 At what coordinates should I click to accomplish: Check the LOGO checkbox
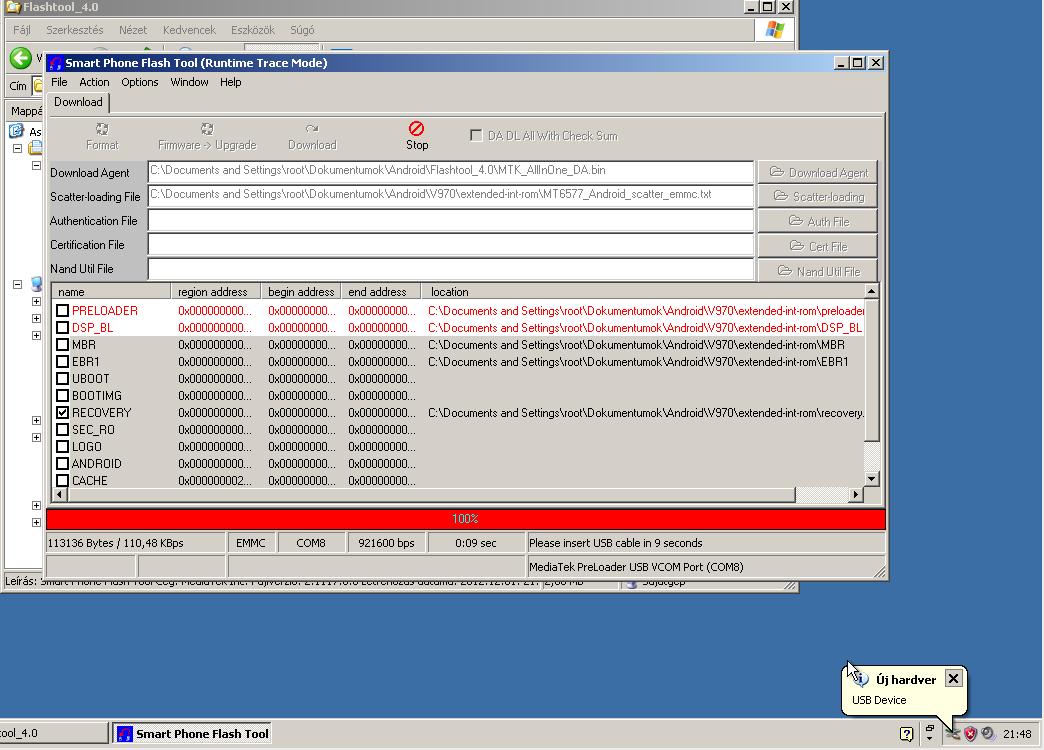(x=63, y=446)
